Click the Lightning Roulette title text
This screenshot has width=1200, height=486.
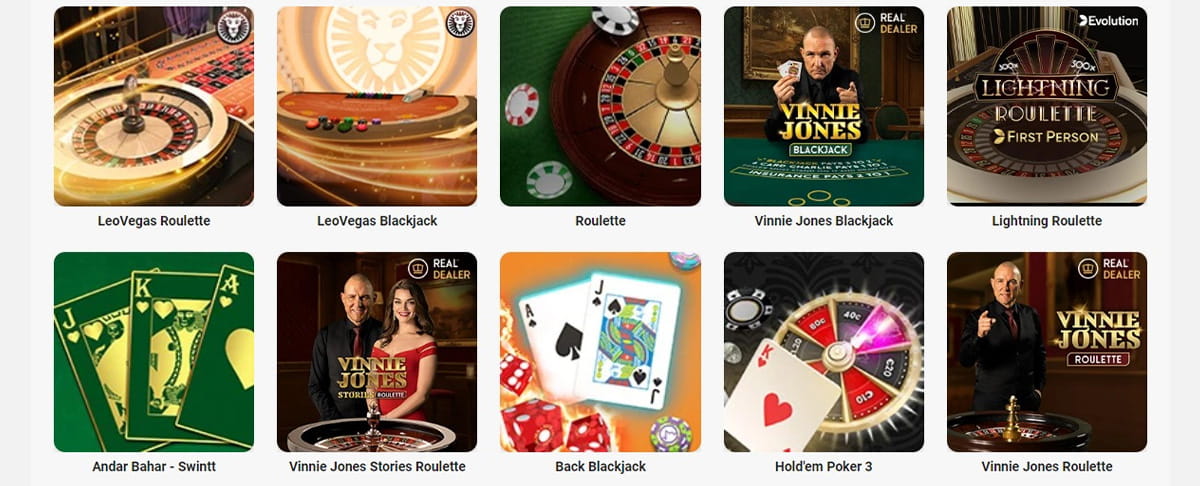coord(1047,220)
